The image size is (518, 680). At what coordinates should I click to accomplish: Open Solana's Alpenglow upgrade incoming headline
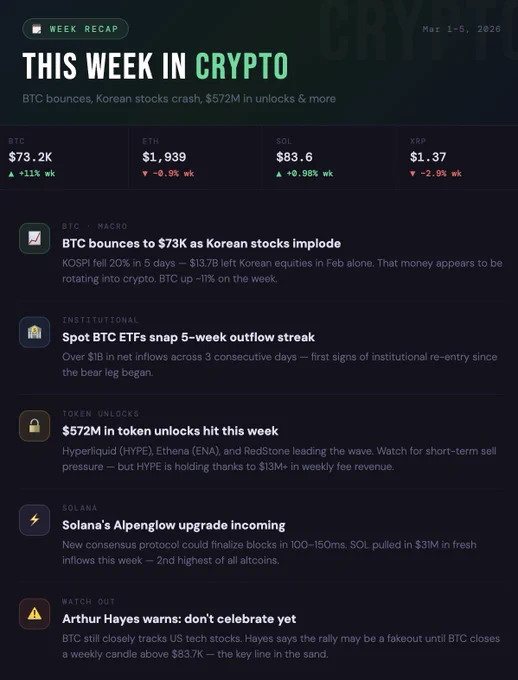tap(174, 525)
